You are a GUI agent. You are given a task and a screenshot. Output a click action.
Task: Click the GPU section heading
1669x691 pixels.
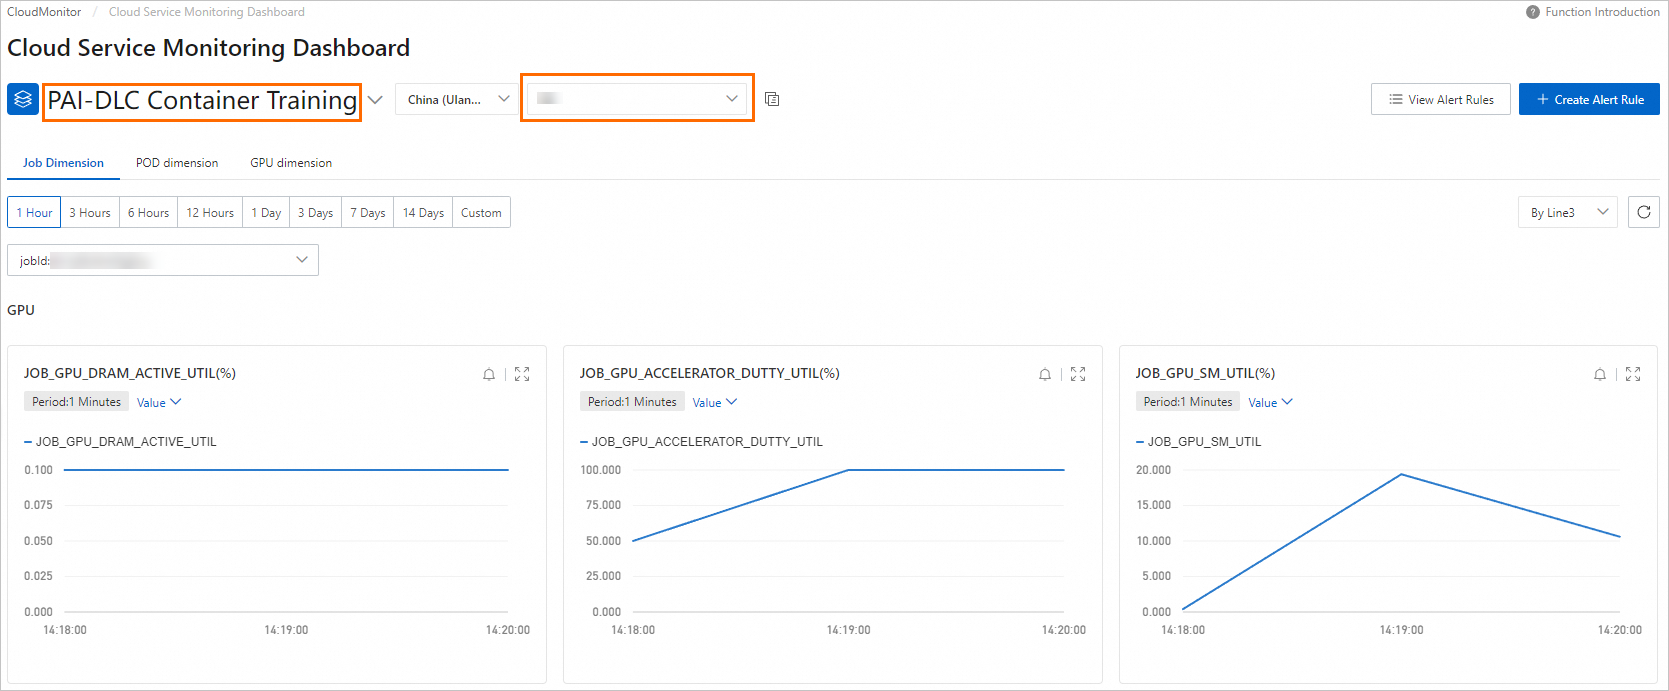click(x=21, y=310)
